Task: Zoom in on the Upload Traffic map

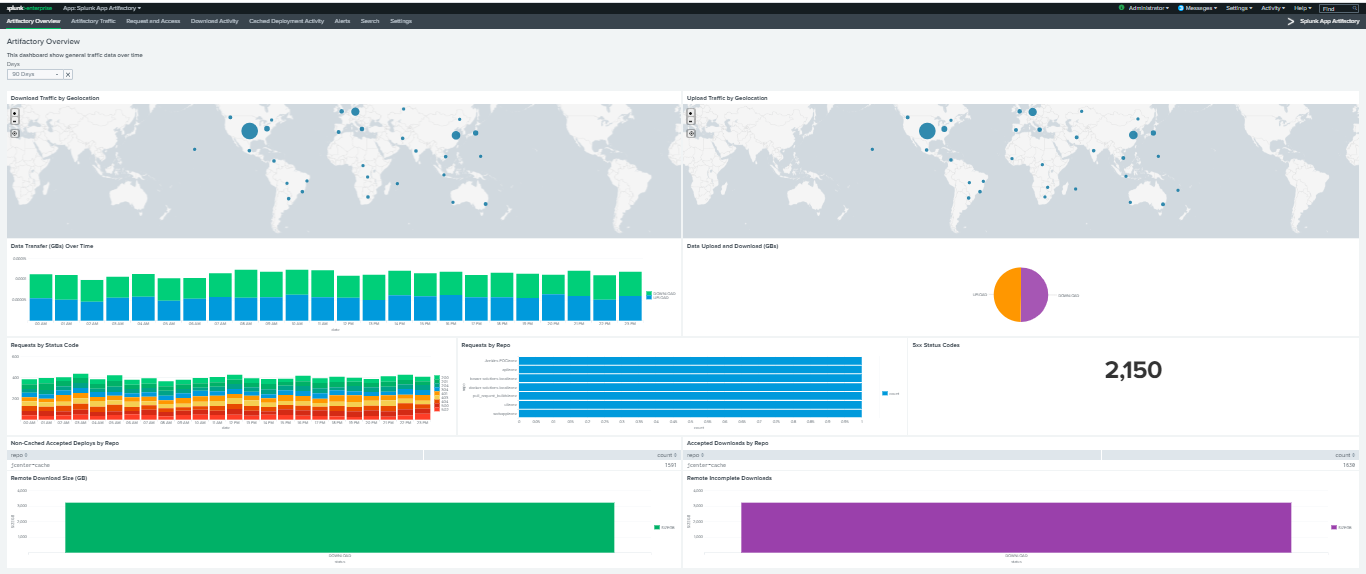Action: [690, 112]
